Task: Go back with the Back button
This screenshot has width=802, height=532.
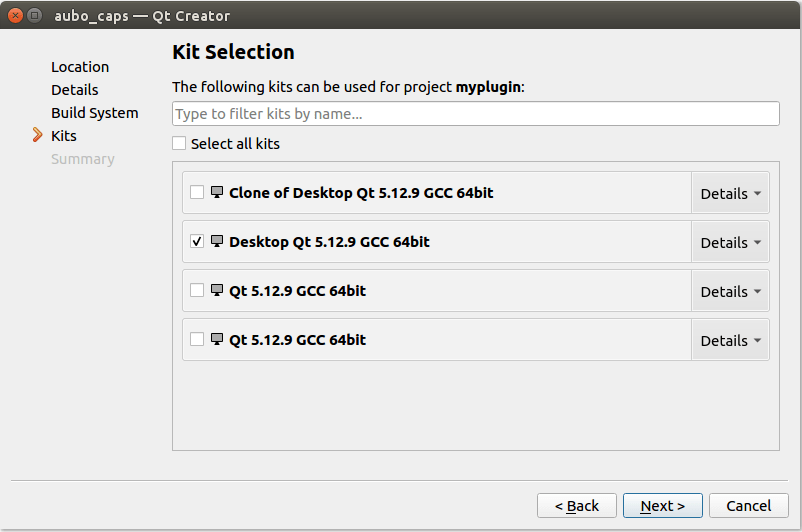Action: pyautogui.click(x=576, y=506)
